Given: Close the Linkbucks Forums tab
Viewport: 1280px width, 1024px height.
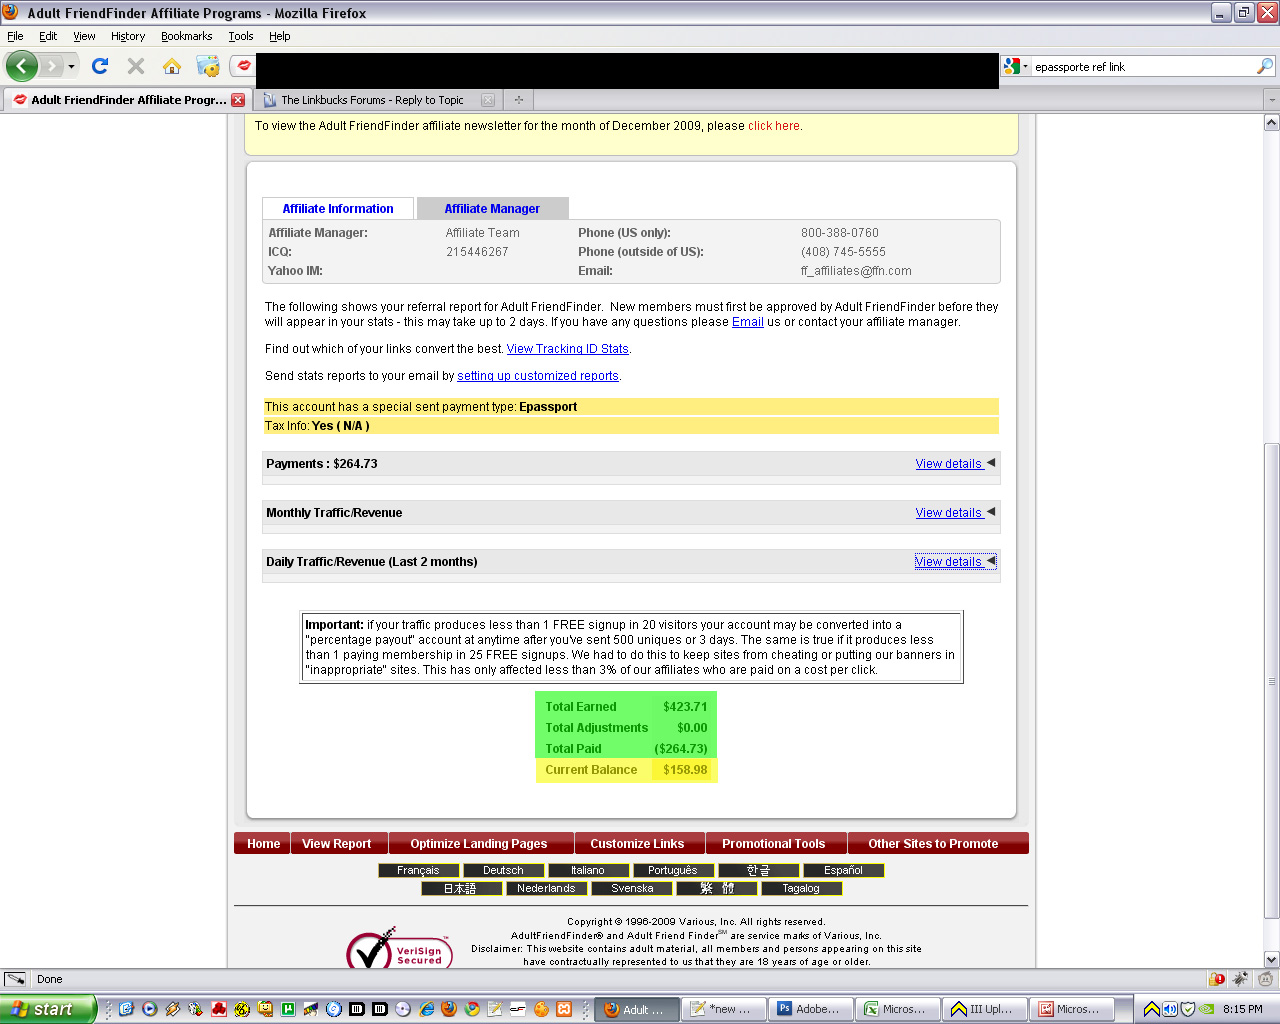Looking at the screenshot, I should 488,100.
